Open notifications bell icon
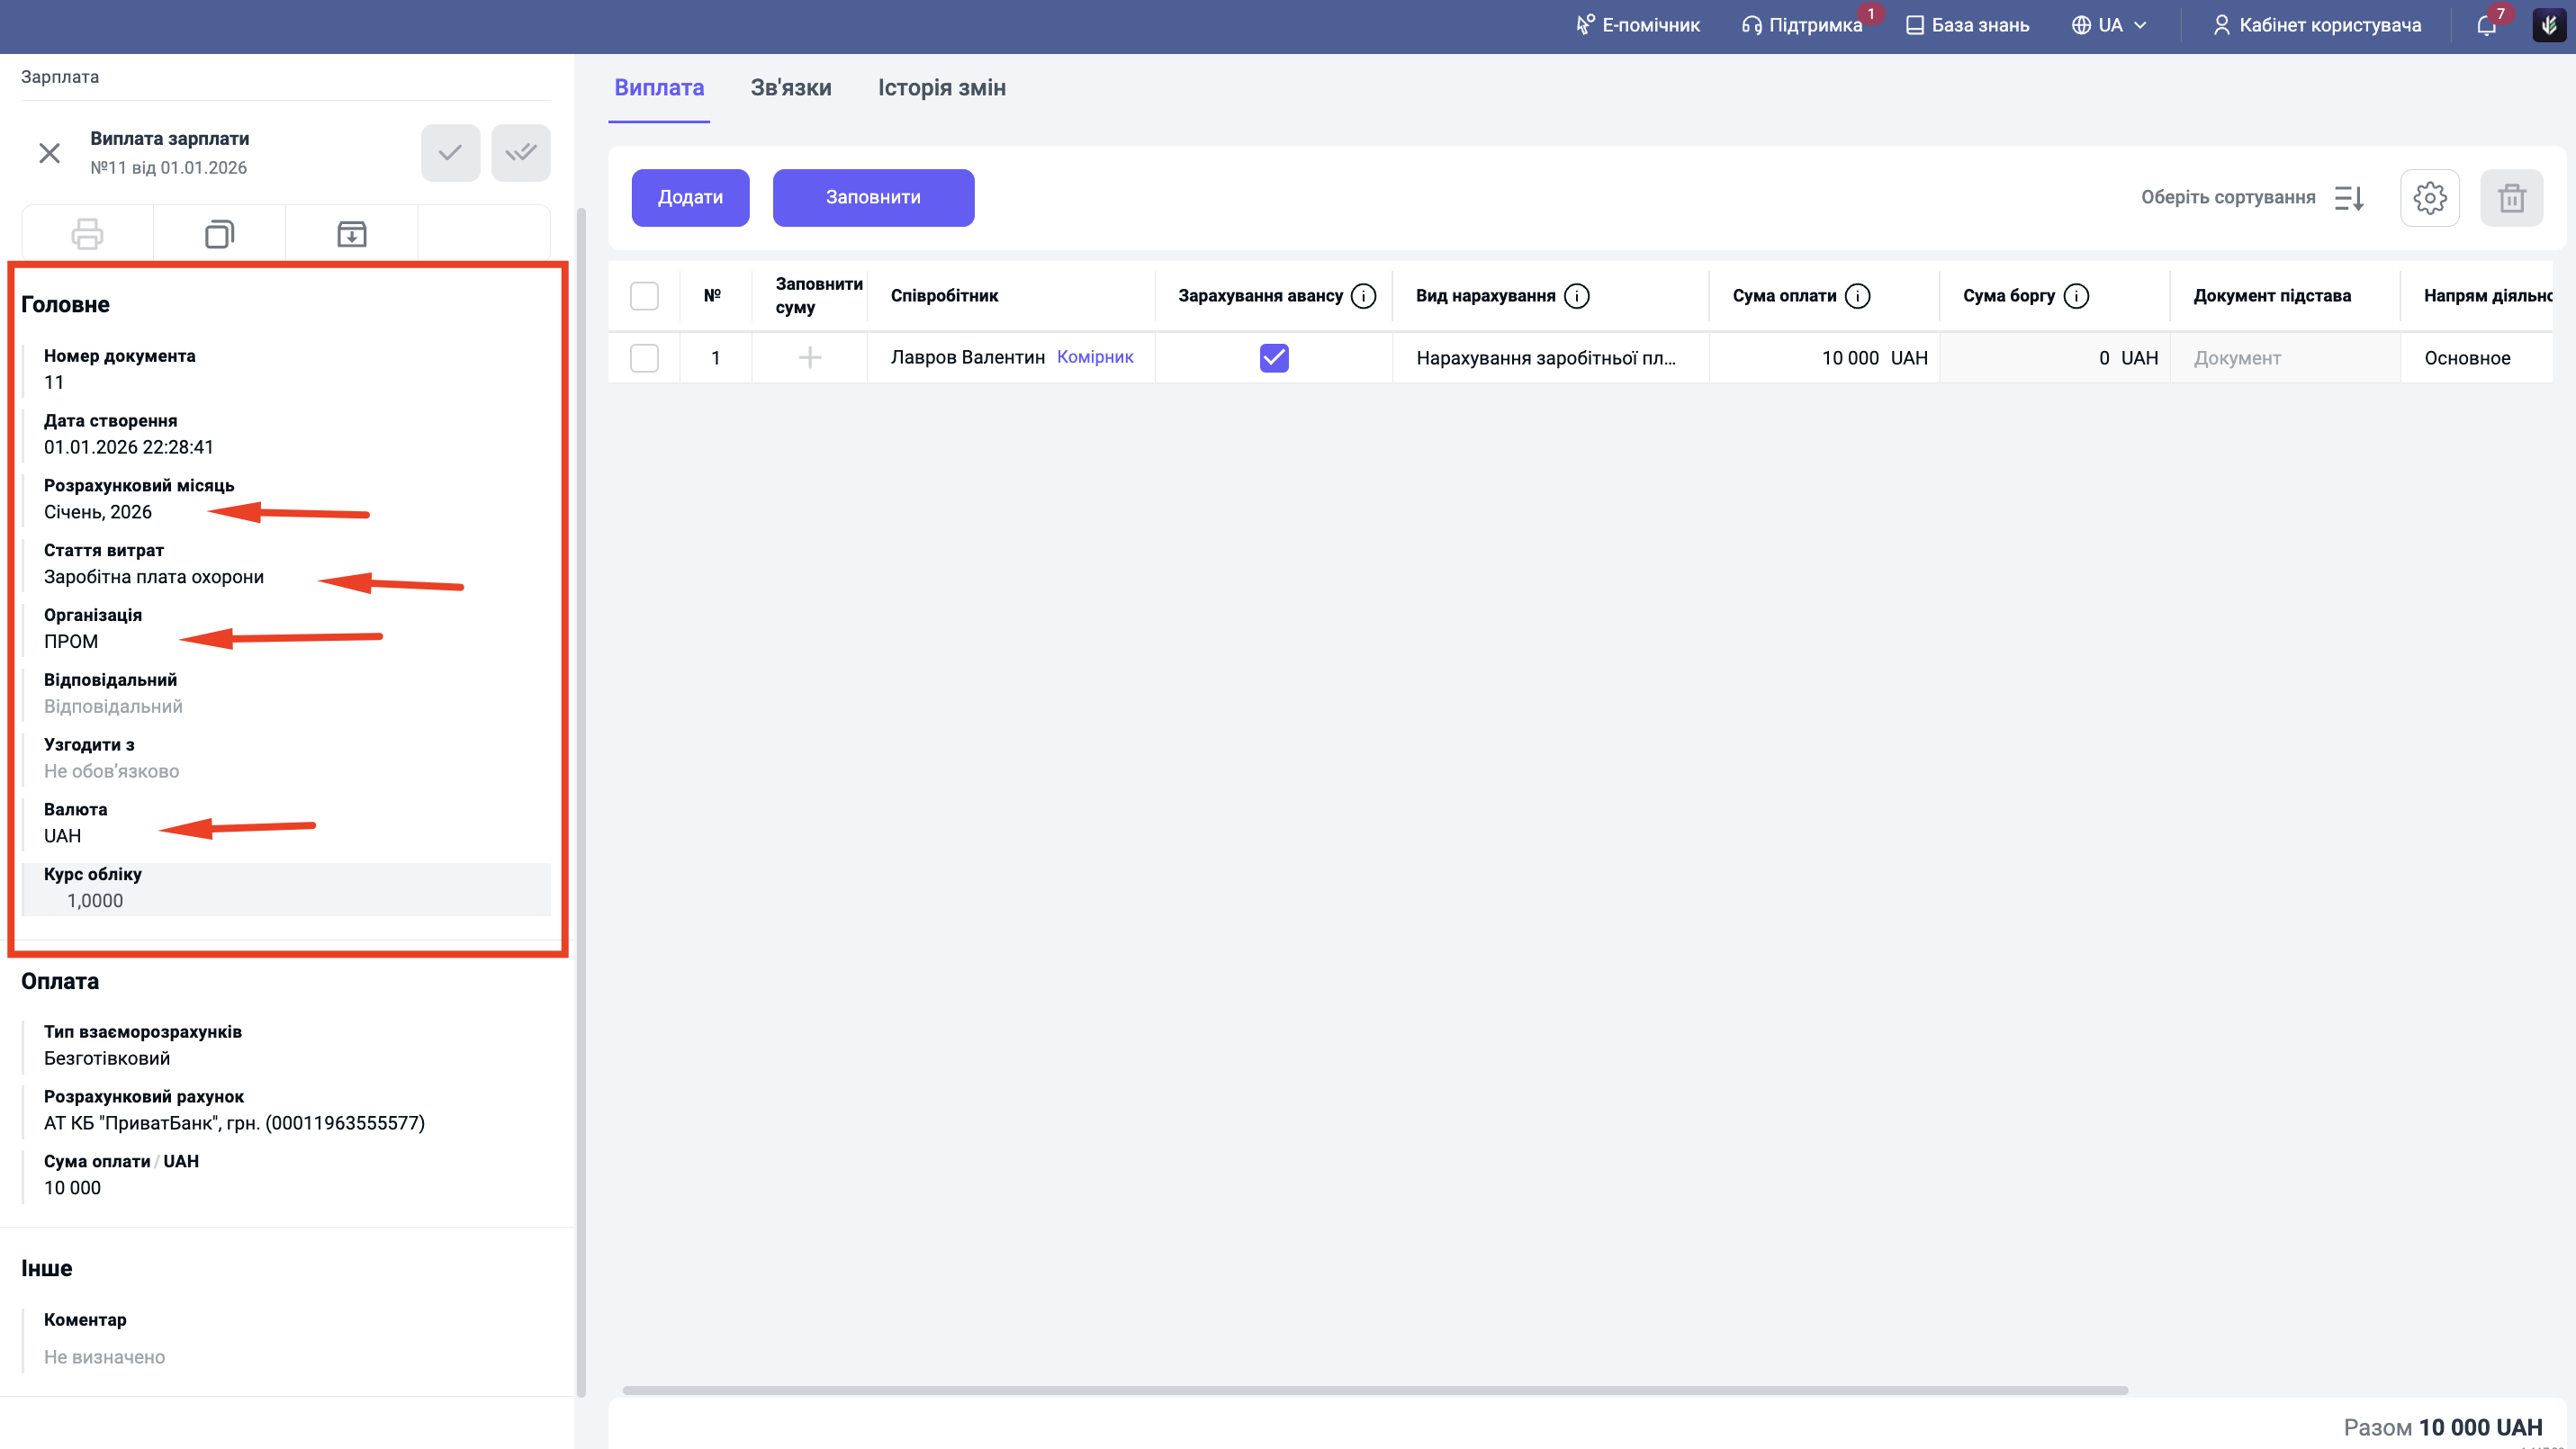The width and height of the screenshot is (2576, 1449). coord(2486,26)
